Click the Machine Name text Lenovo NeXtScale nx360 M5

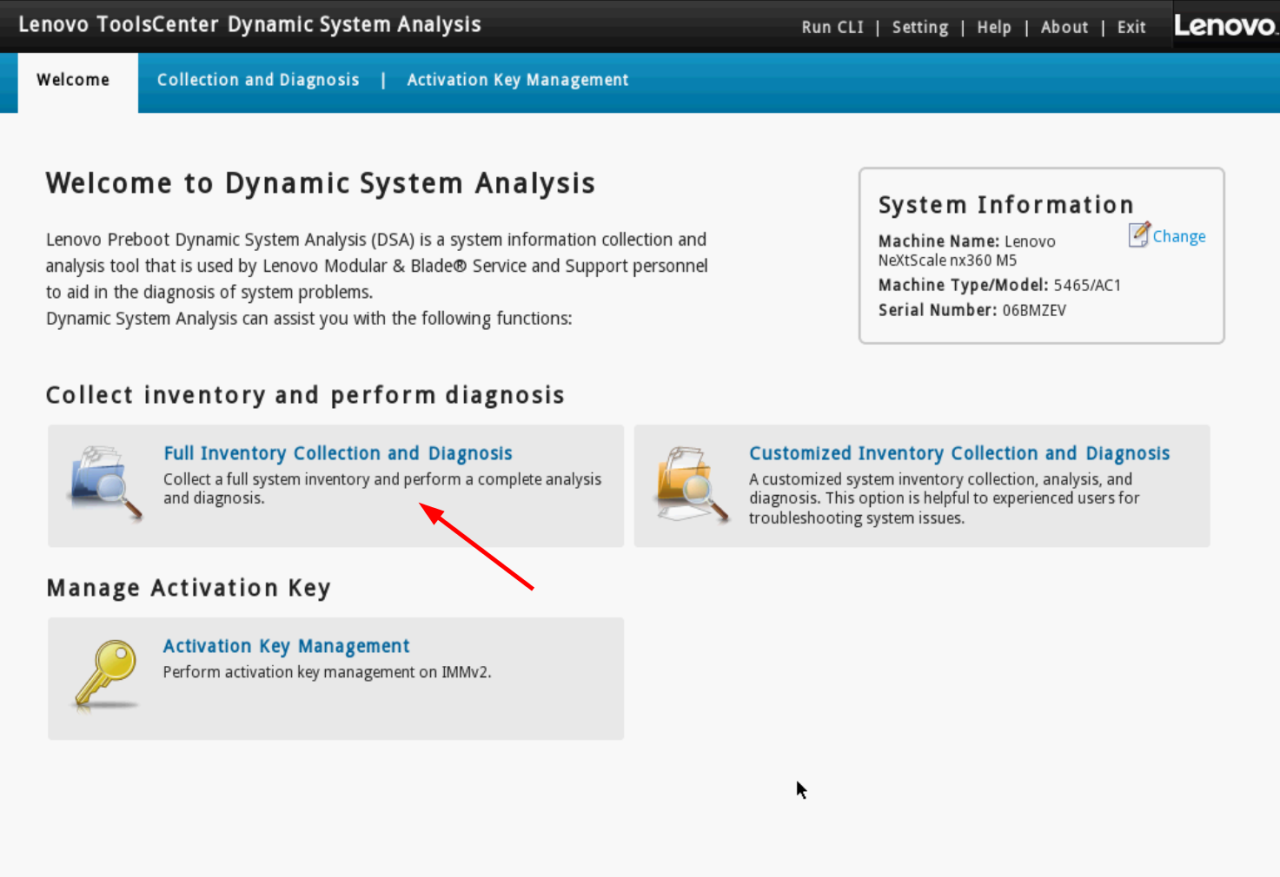pyautogui.click(x=967, y=251)
